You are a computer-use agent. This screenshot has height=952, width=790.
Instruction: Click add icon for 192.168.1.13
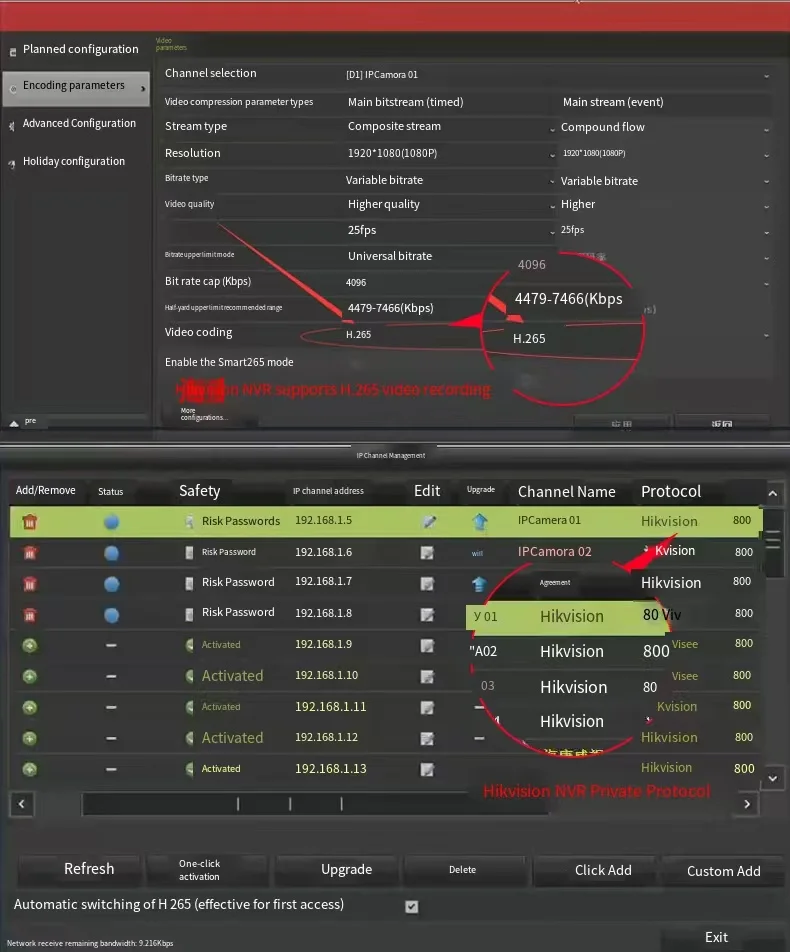point(30,769)
